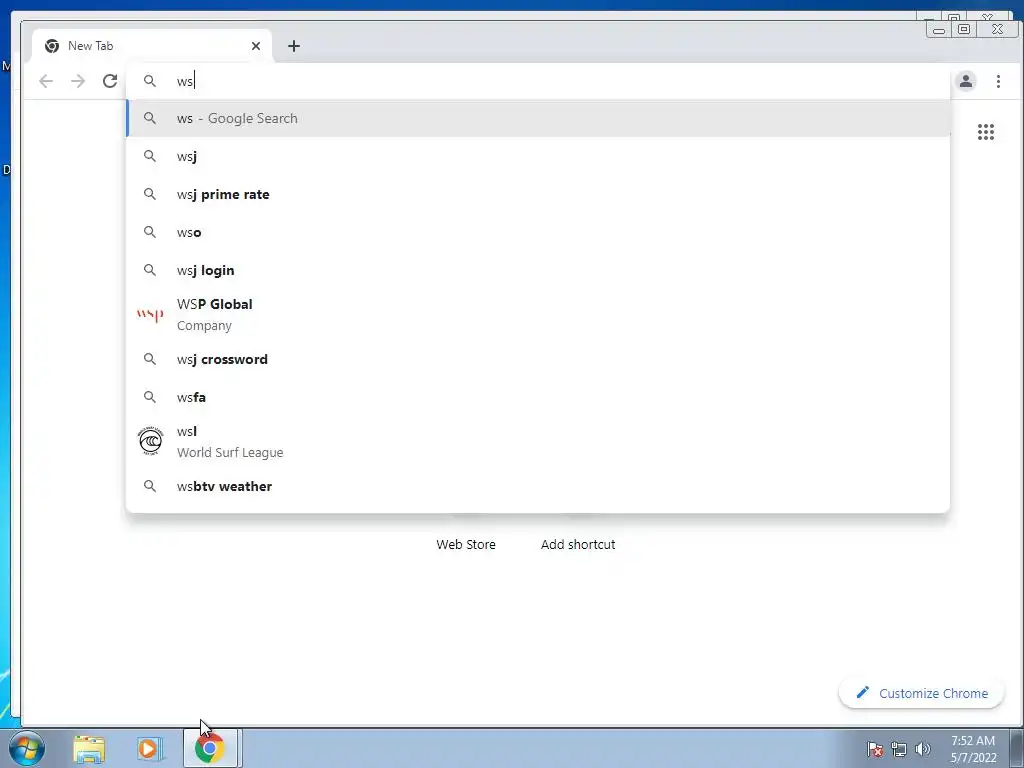This screenshot has width=1024, height=768.
Task: Click the address bar containing ws
Action: coord(538,81)
